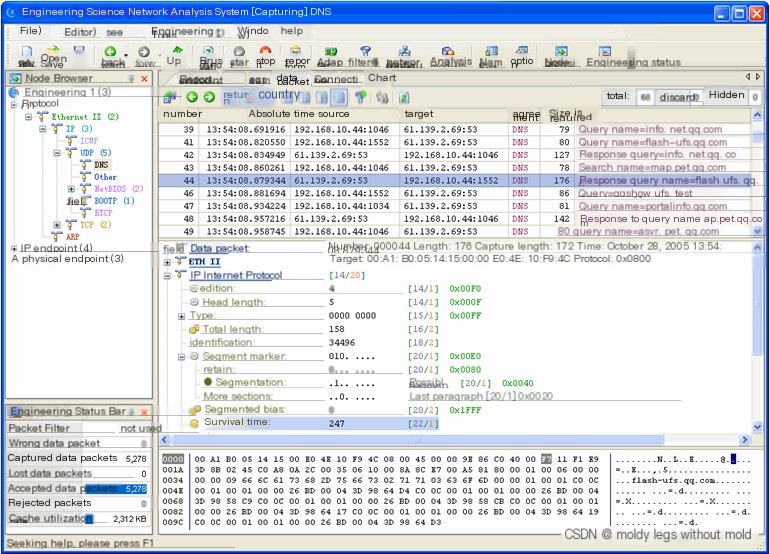Collapse the UDP (5) tree node
The height and width of the screenshot is (554, 770).
tap(57, 153)
